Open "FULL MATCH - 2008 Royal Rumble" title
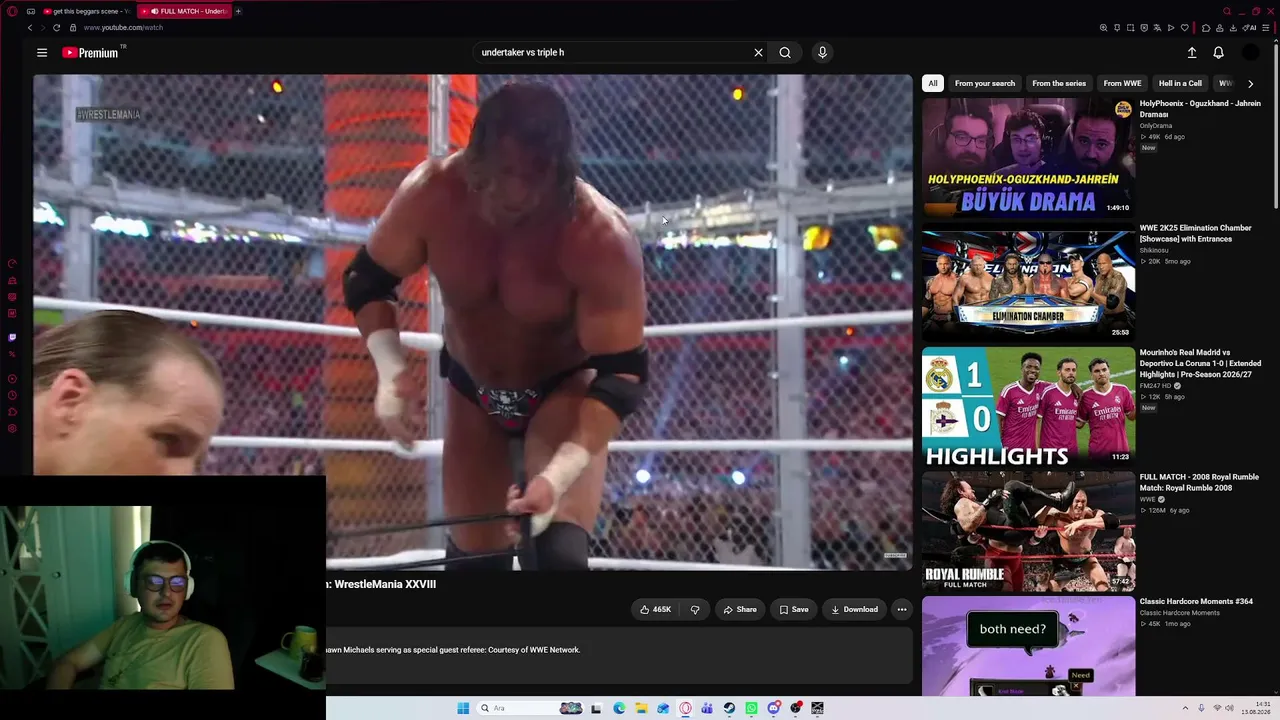This screenshot has width=1280, height=720. (x=1199, y=482)
